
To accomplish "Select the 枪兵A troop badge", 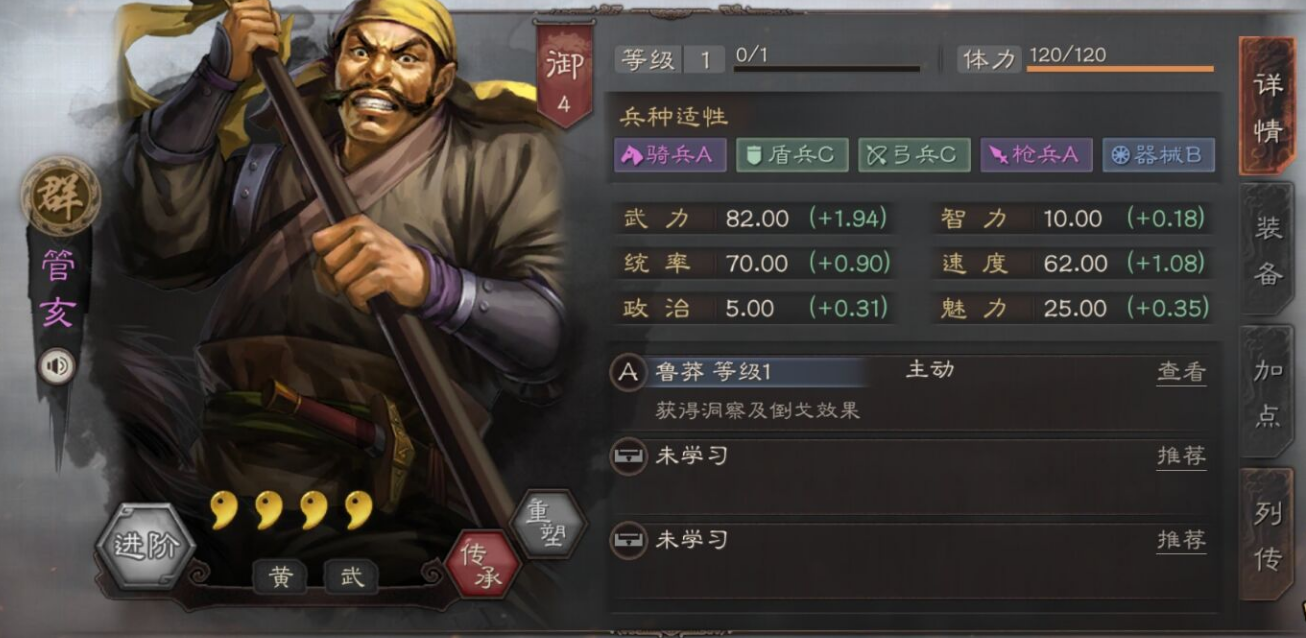I will pos(1036,155).
